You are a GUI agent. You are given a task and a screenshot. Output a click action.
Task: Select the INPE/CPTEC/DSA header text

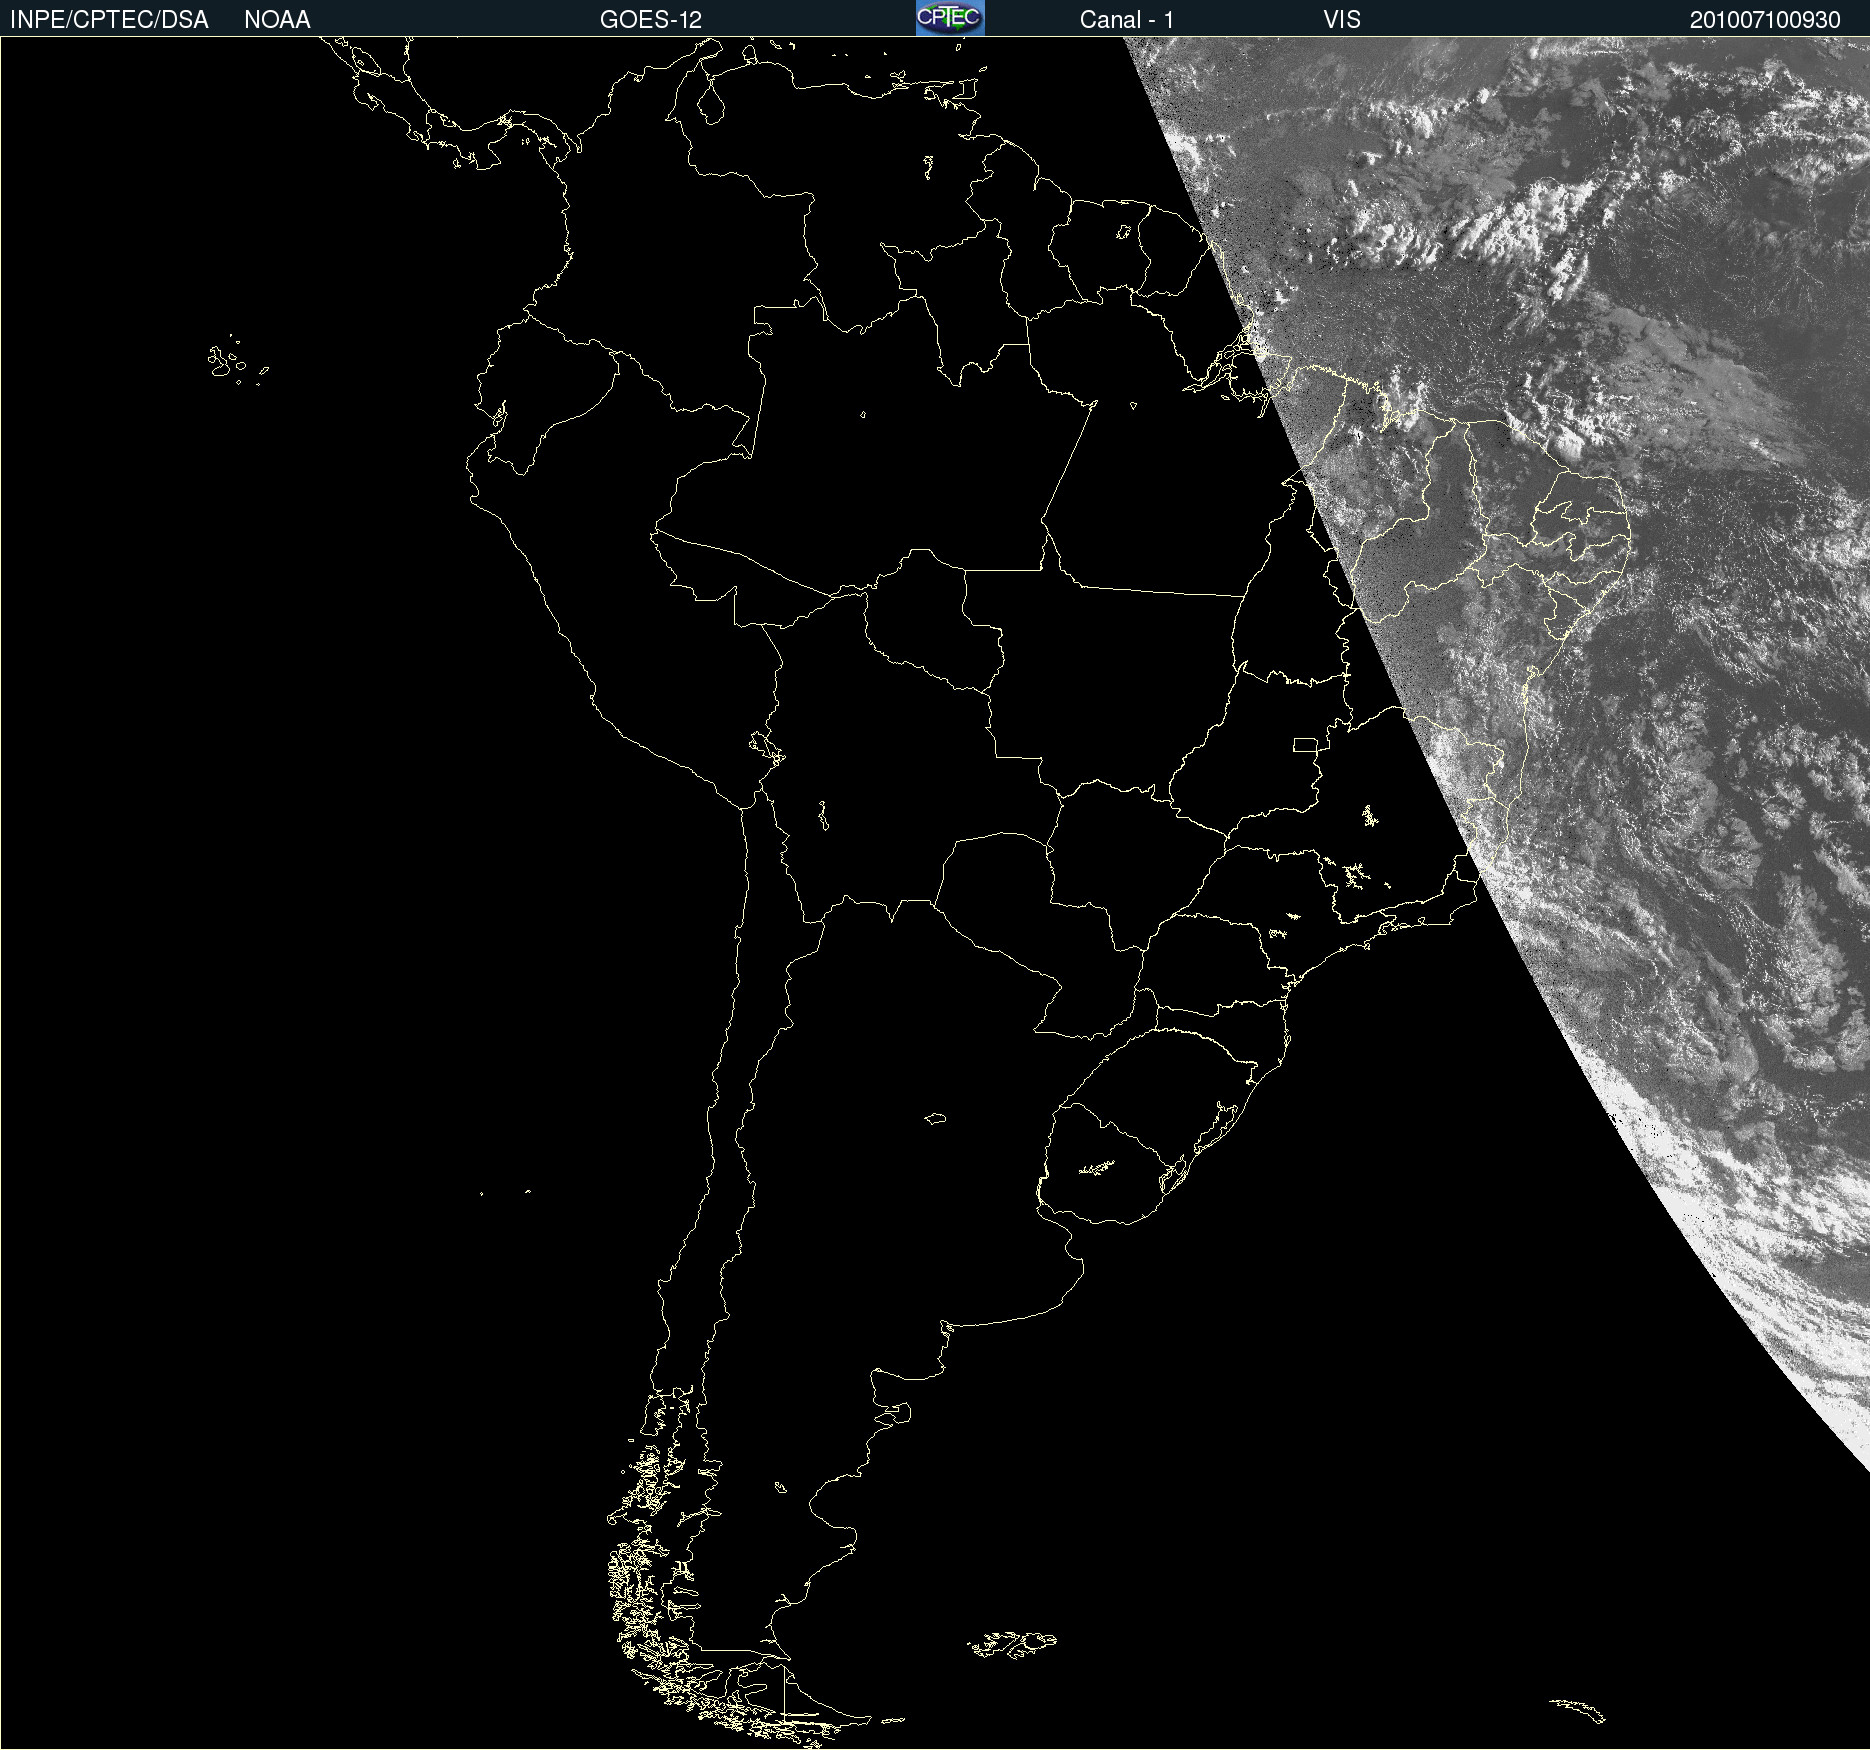tap(109, 20)
